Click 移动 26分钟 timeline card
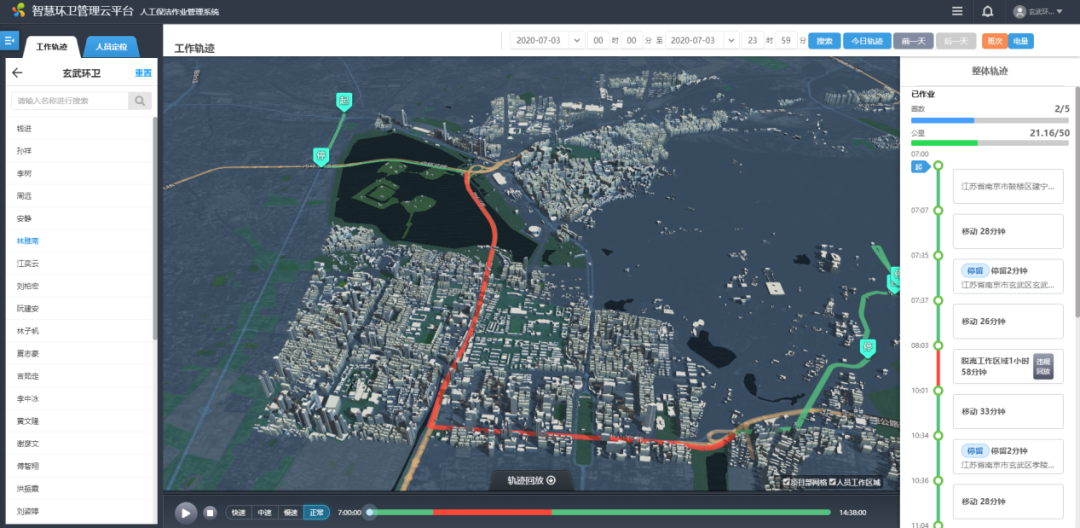This screenshot has width=1080, height=528. pyautogui.click(x=1008, y=321)
